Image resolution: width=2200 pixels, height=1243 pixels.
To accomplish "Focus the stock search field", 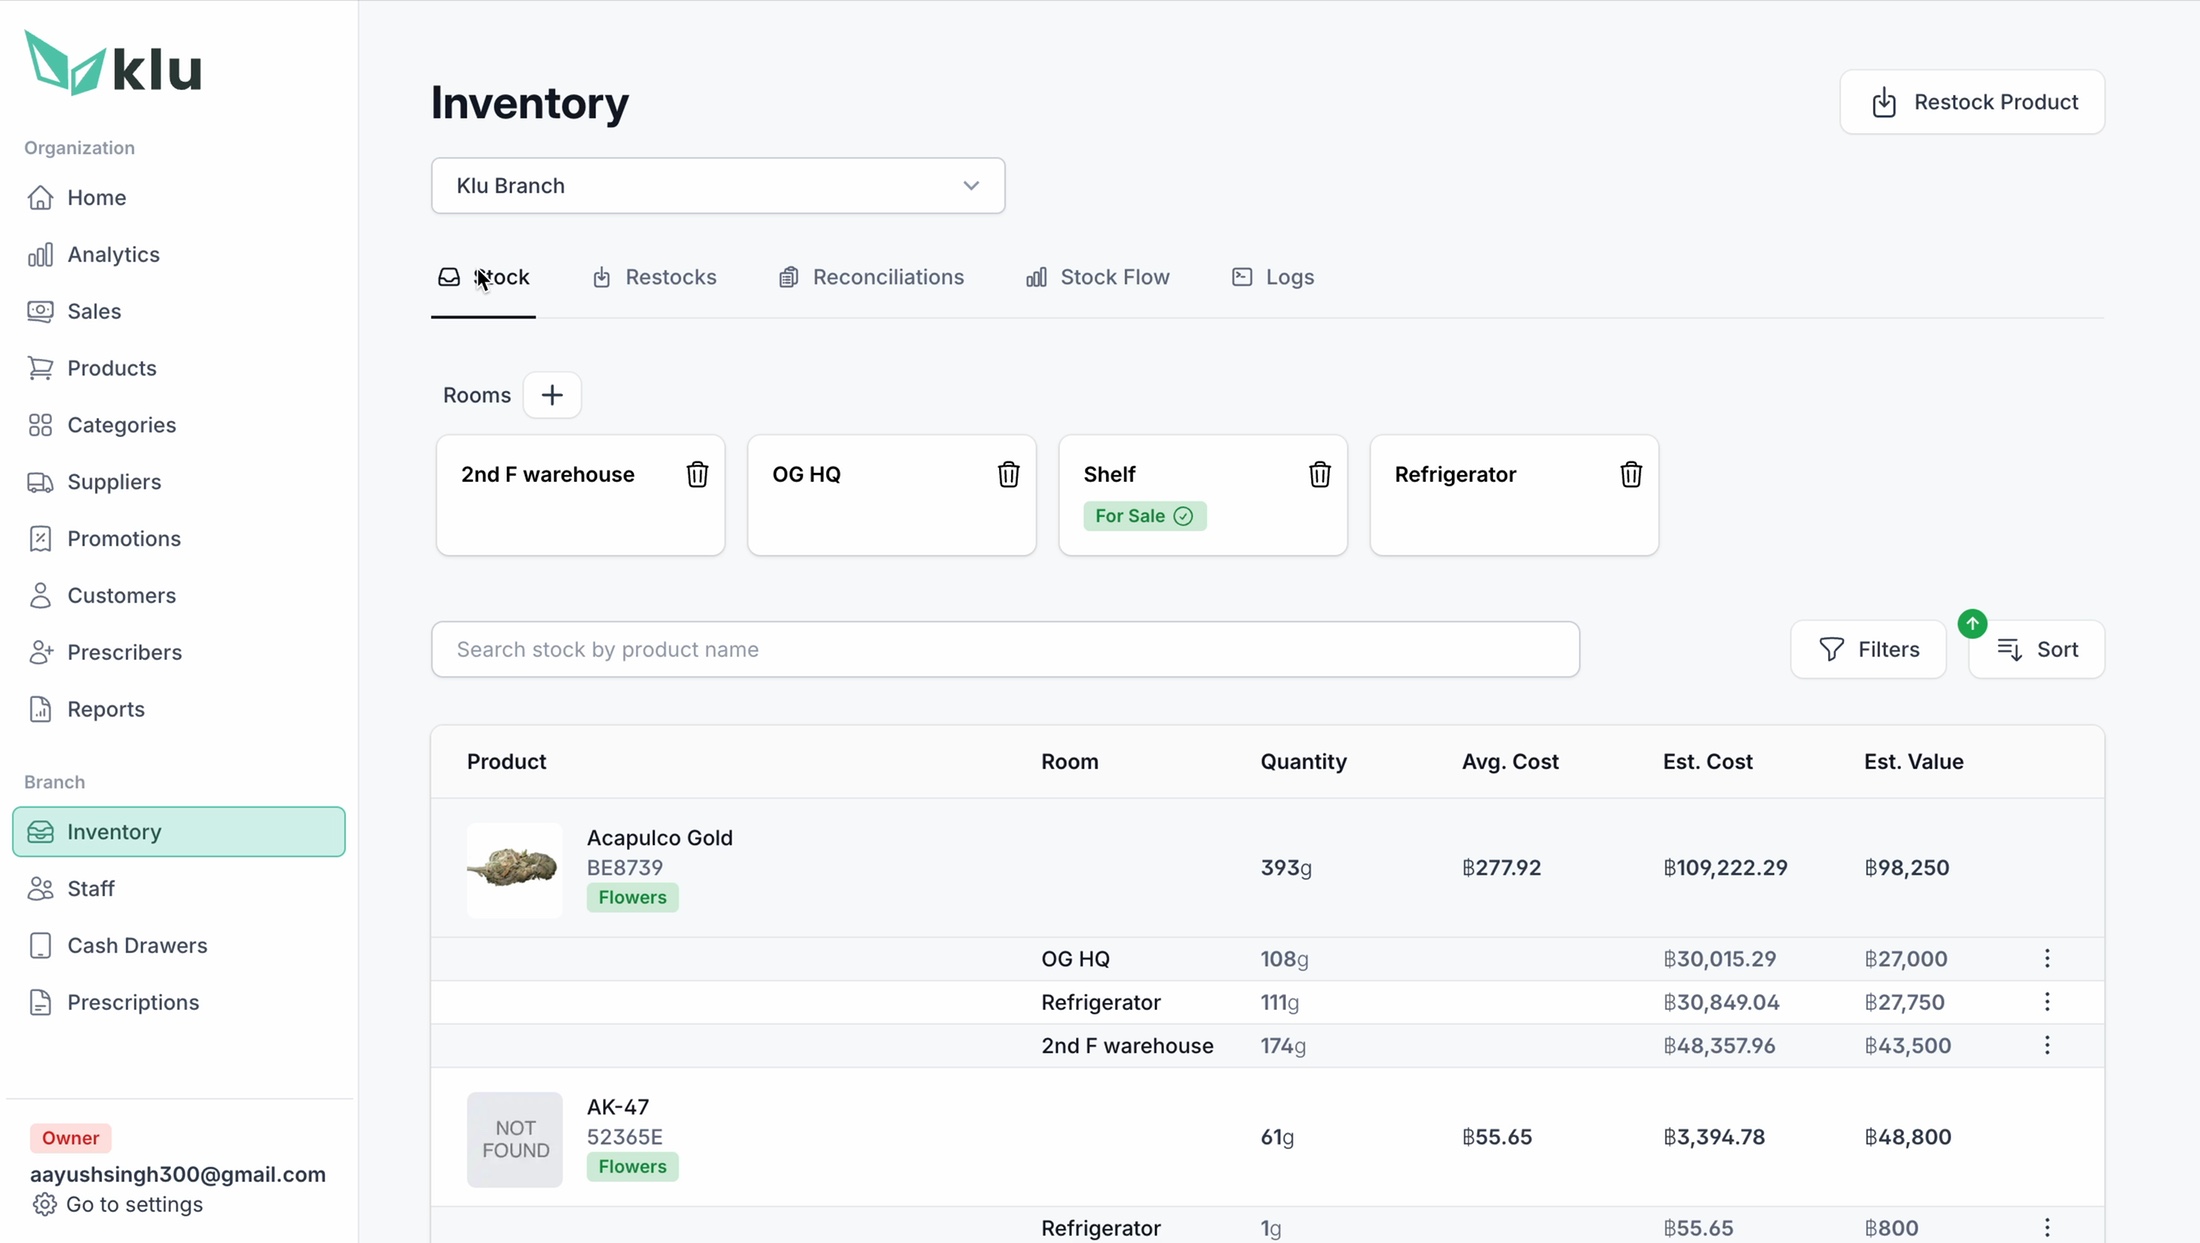I will coord(1005,650).
